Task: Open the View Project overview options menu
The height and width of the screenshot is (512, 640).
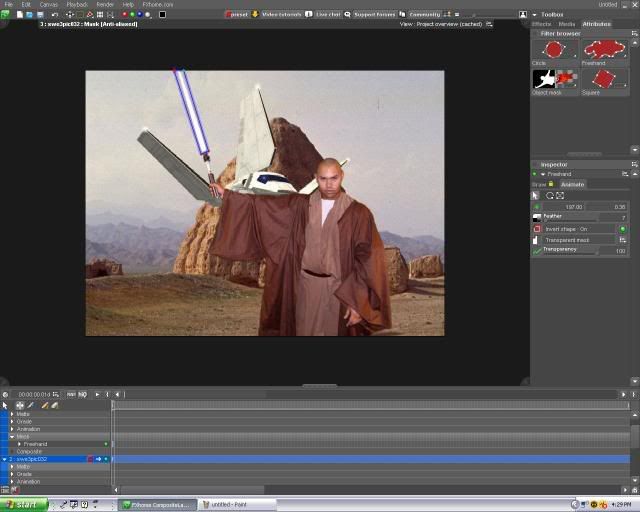Action: (489, 24)
